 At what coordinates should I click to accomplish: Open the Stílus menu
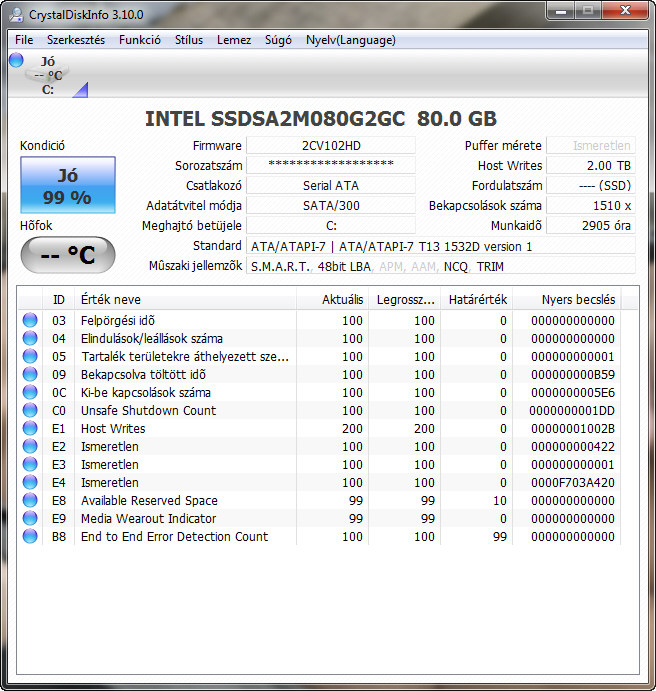pyautogui.click(x=189, y=40)
